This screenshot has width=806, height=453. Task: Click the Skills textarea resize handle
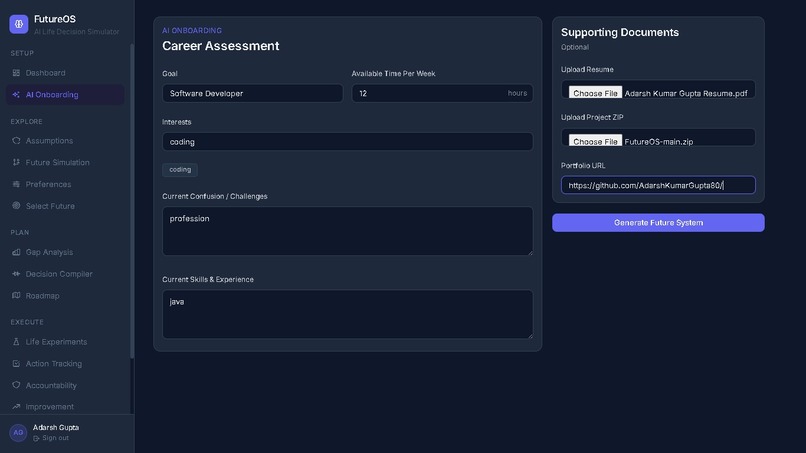click(529, 335)
